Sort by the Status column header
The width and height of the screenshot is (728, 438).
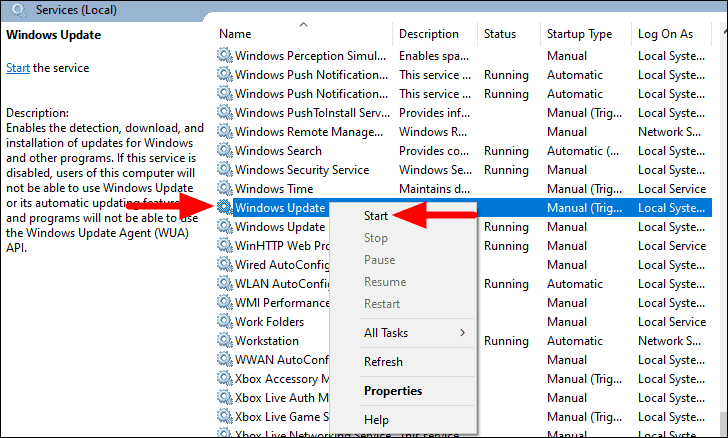(500, 34)
